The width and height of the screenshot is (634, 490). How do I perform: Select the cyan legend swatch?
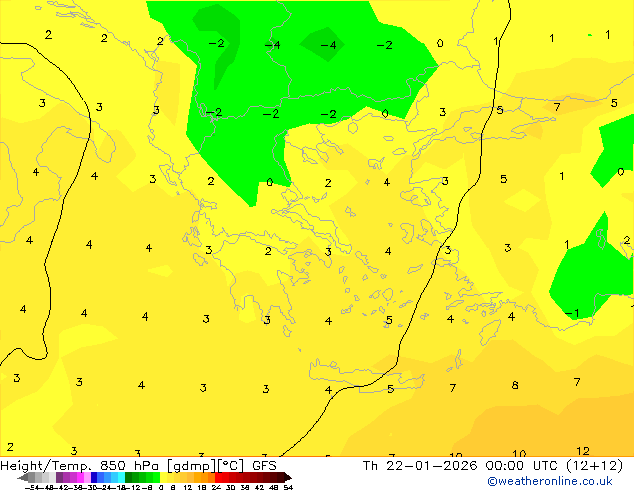121,477
